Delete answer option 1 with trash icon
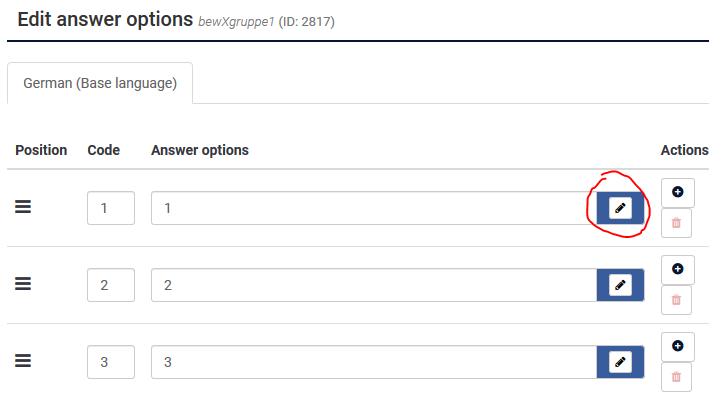 pyautogui.click(x=676, y=223)
